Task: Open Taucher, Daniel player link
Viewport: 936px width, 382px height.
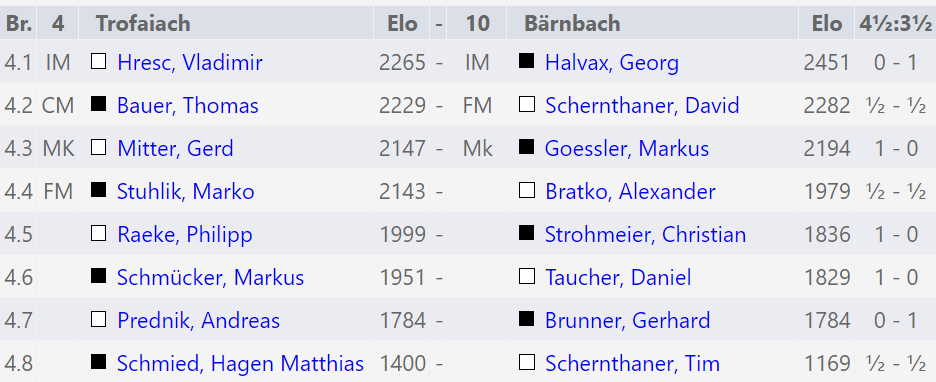Action: click(618, 278)
